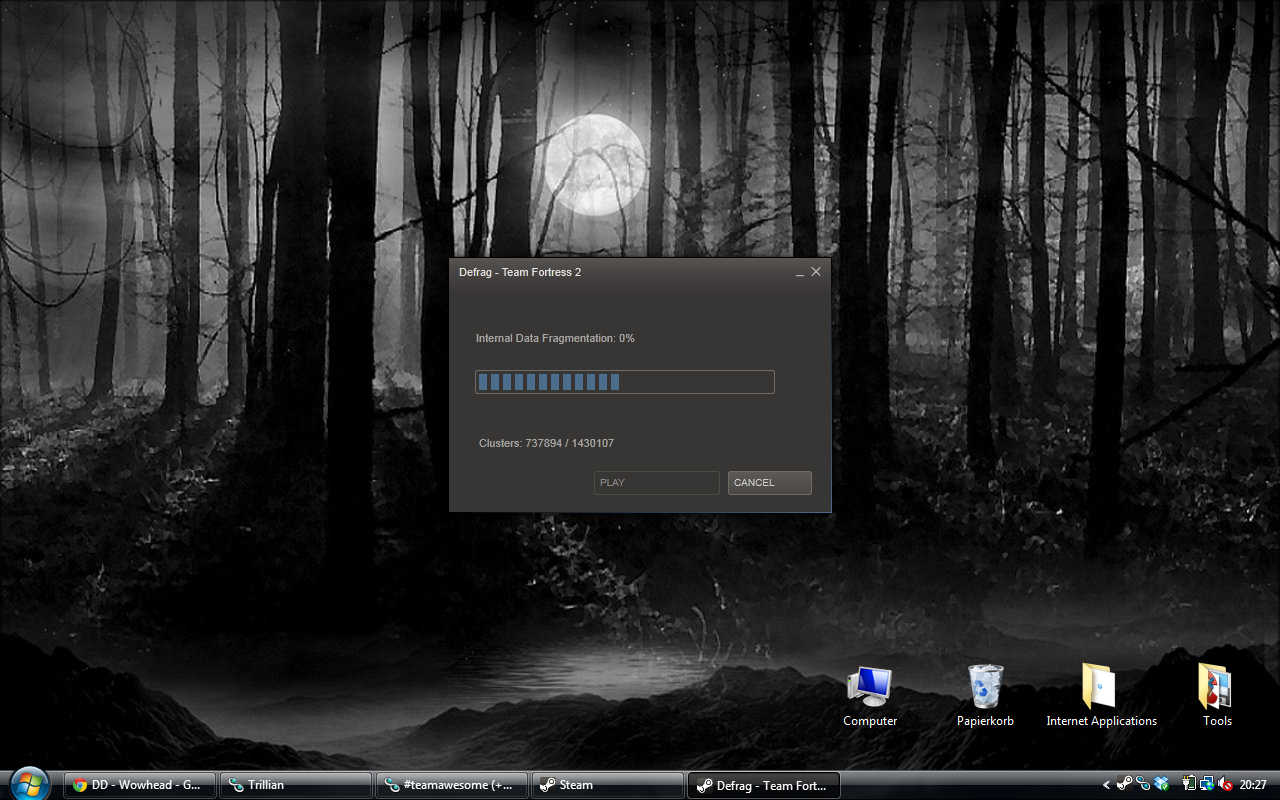Click the Steam tray icon
1280x800 pixels.
pyautogui.click(x=1125, y=785)
